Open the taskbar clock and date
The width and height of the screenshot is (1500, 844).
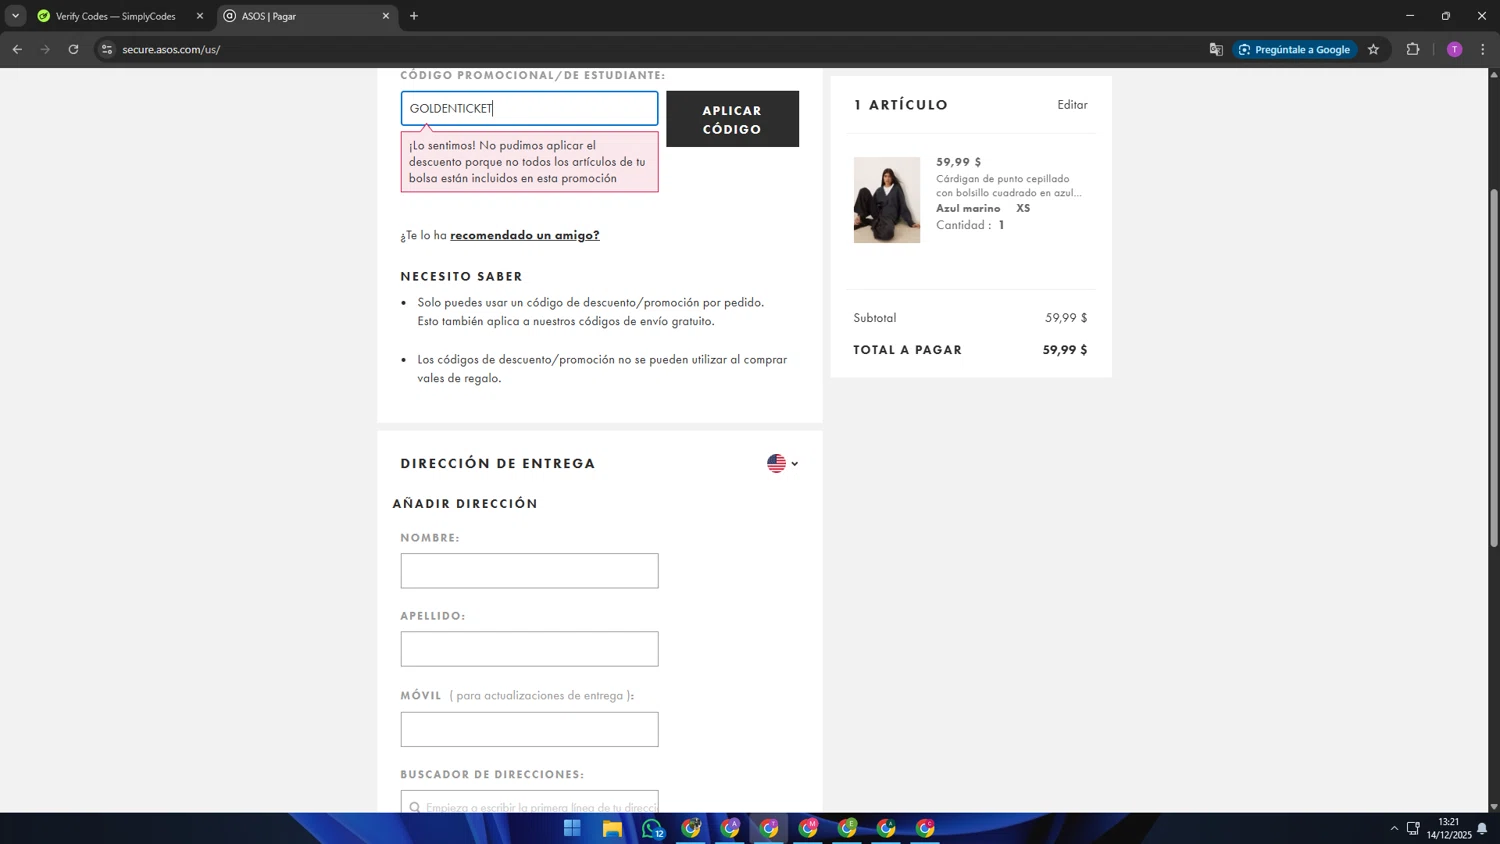pyautogui.click(x=1449, y=828)
